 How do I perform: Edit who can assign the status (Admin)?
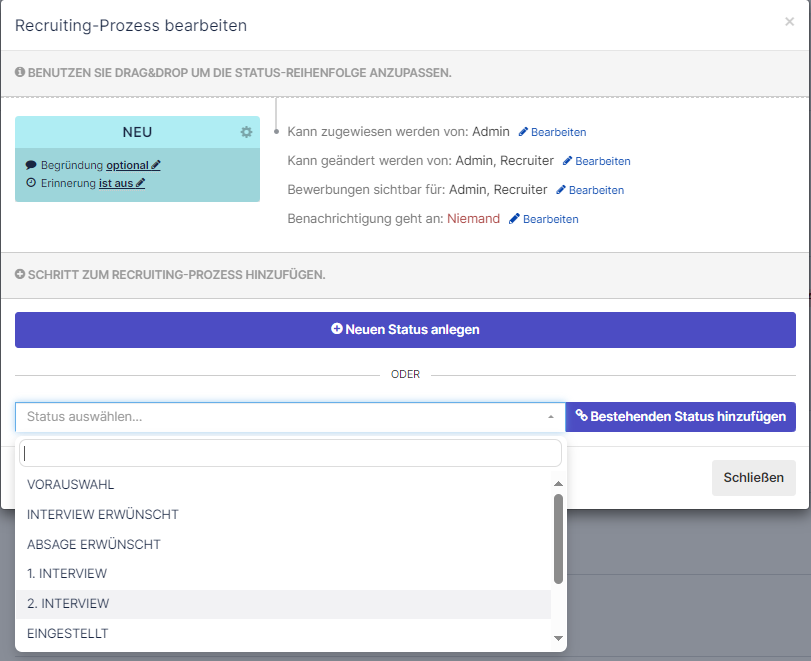(x=552, y=132)
